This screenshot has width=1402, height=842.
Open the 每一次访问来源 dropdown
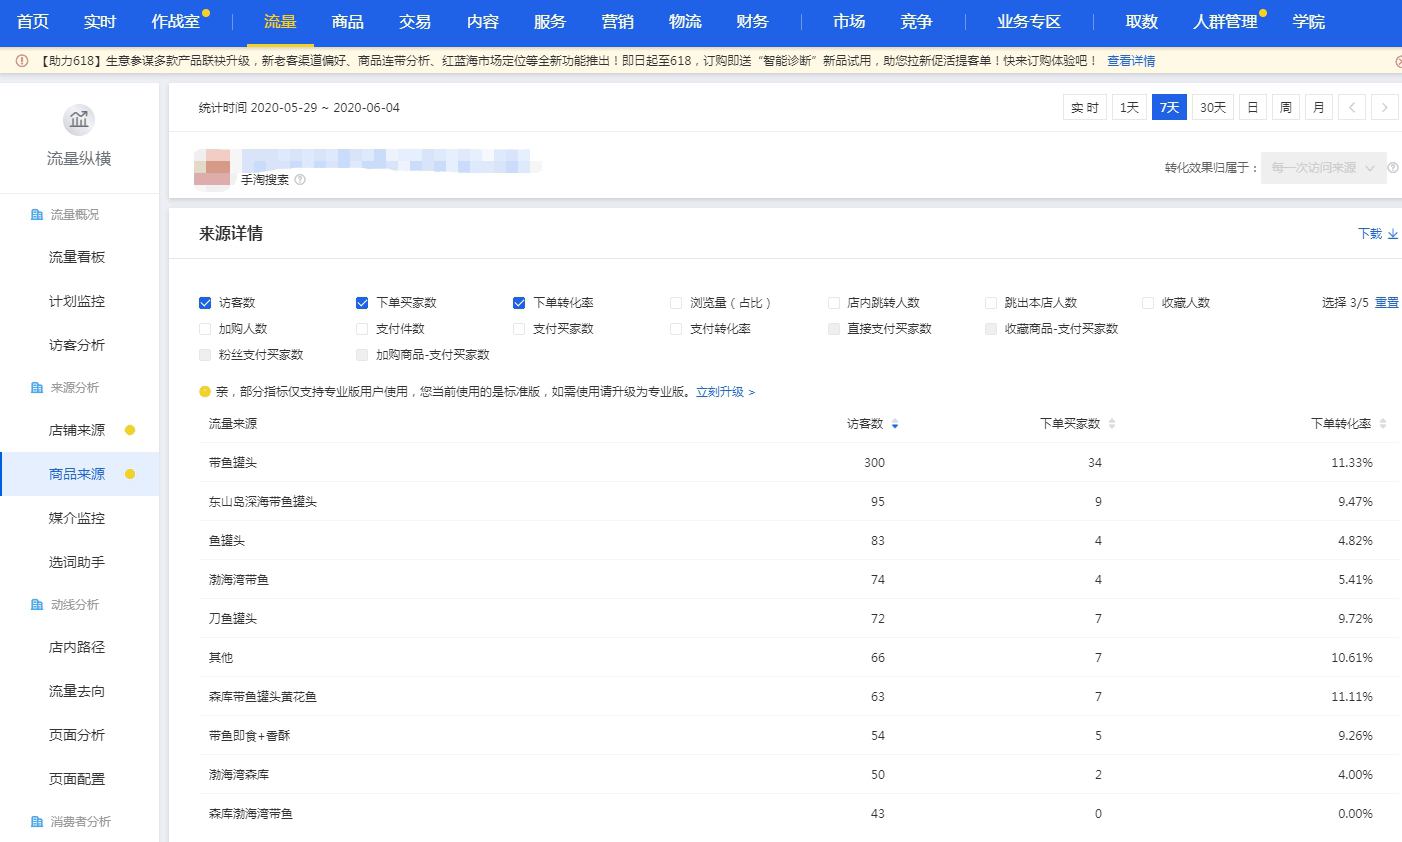(x=1323, y=168)
